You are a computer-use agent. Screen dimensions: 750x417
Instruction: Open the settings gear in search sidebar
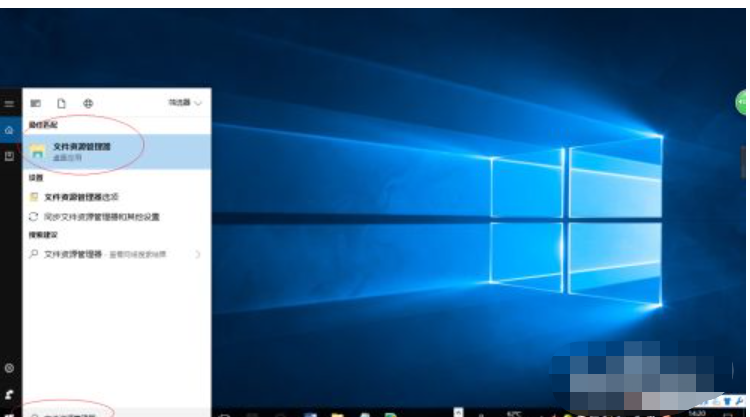coord(9,368)
